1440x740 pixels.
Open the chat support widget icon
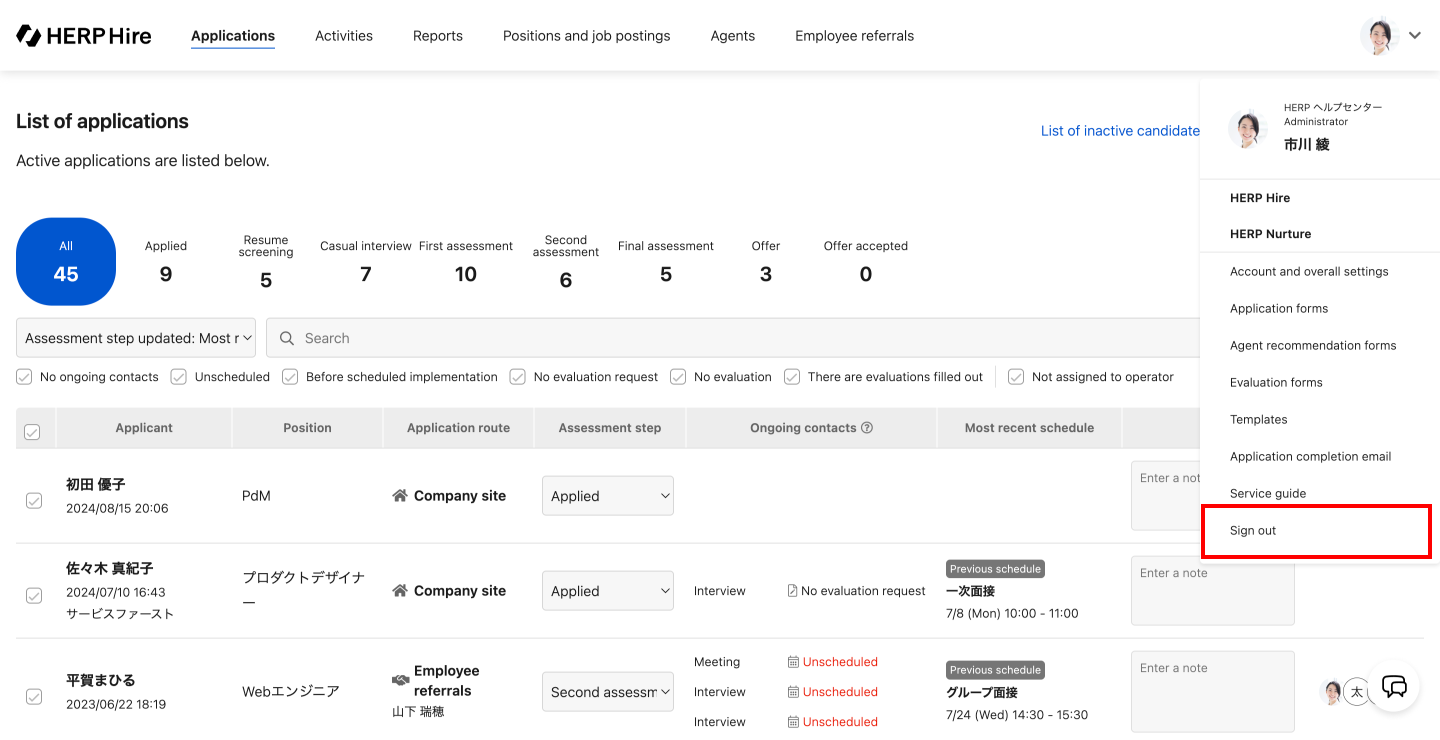pos(1394,687)
